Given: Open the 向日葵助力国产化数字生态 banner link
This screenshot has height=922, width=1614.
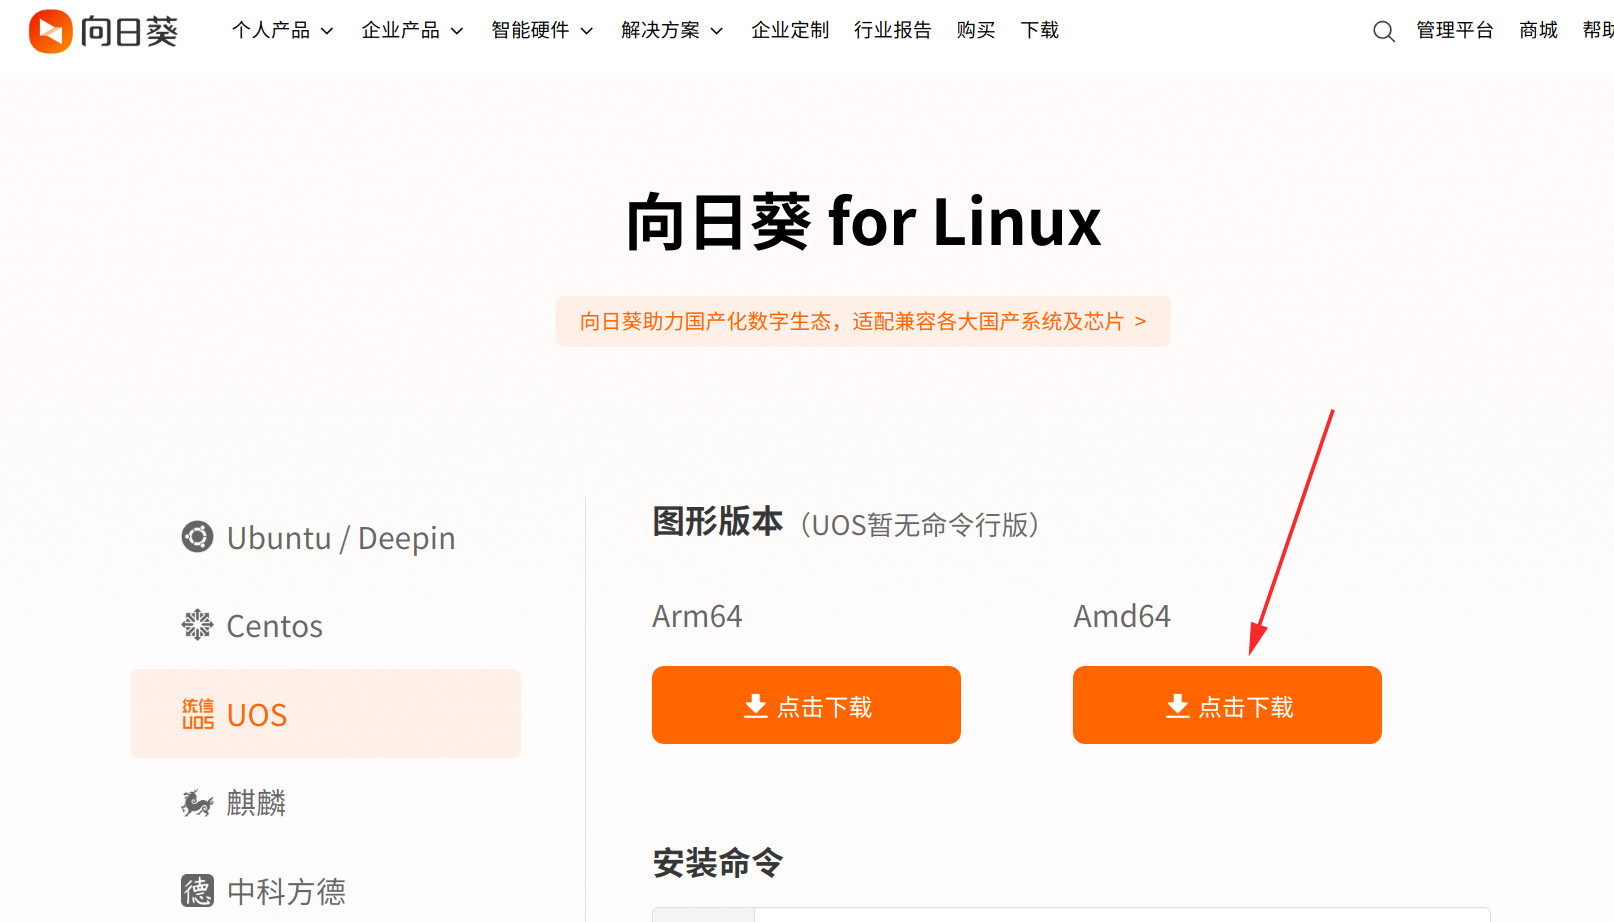Looking at the screenshot, I should point(863,321).
